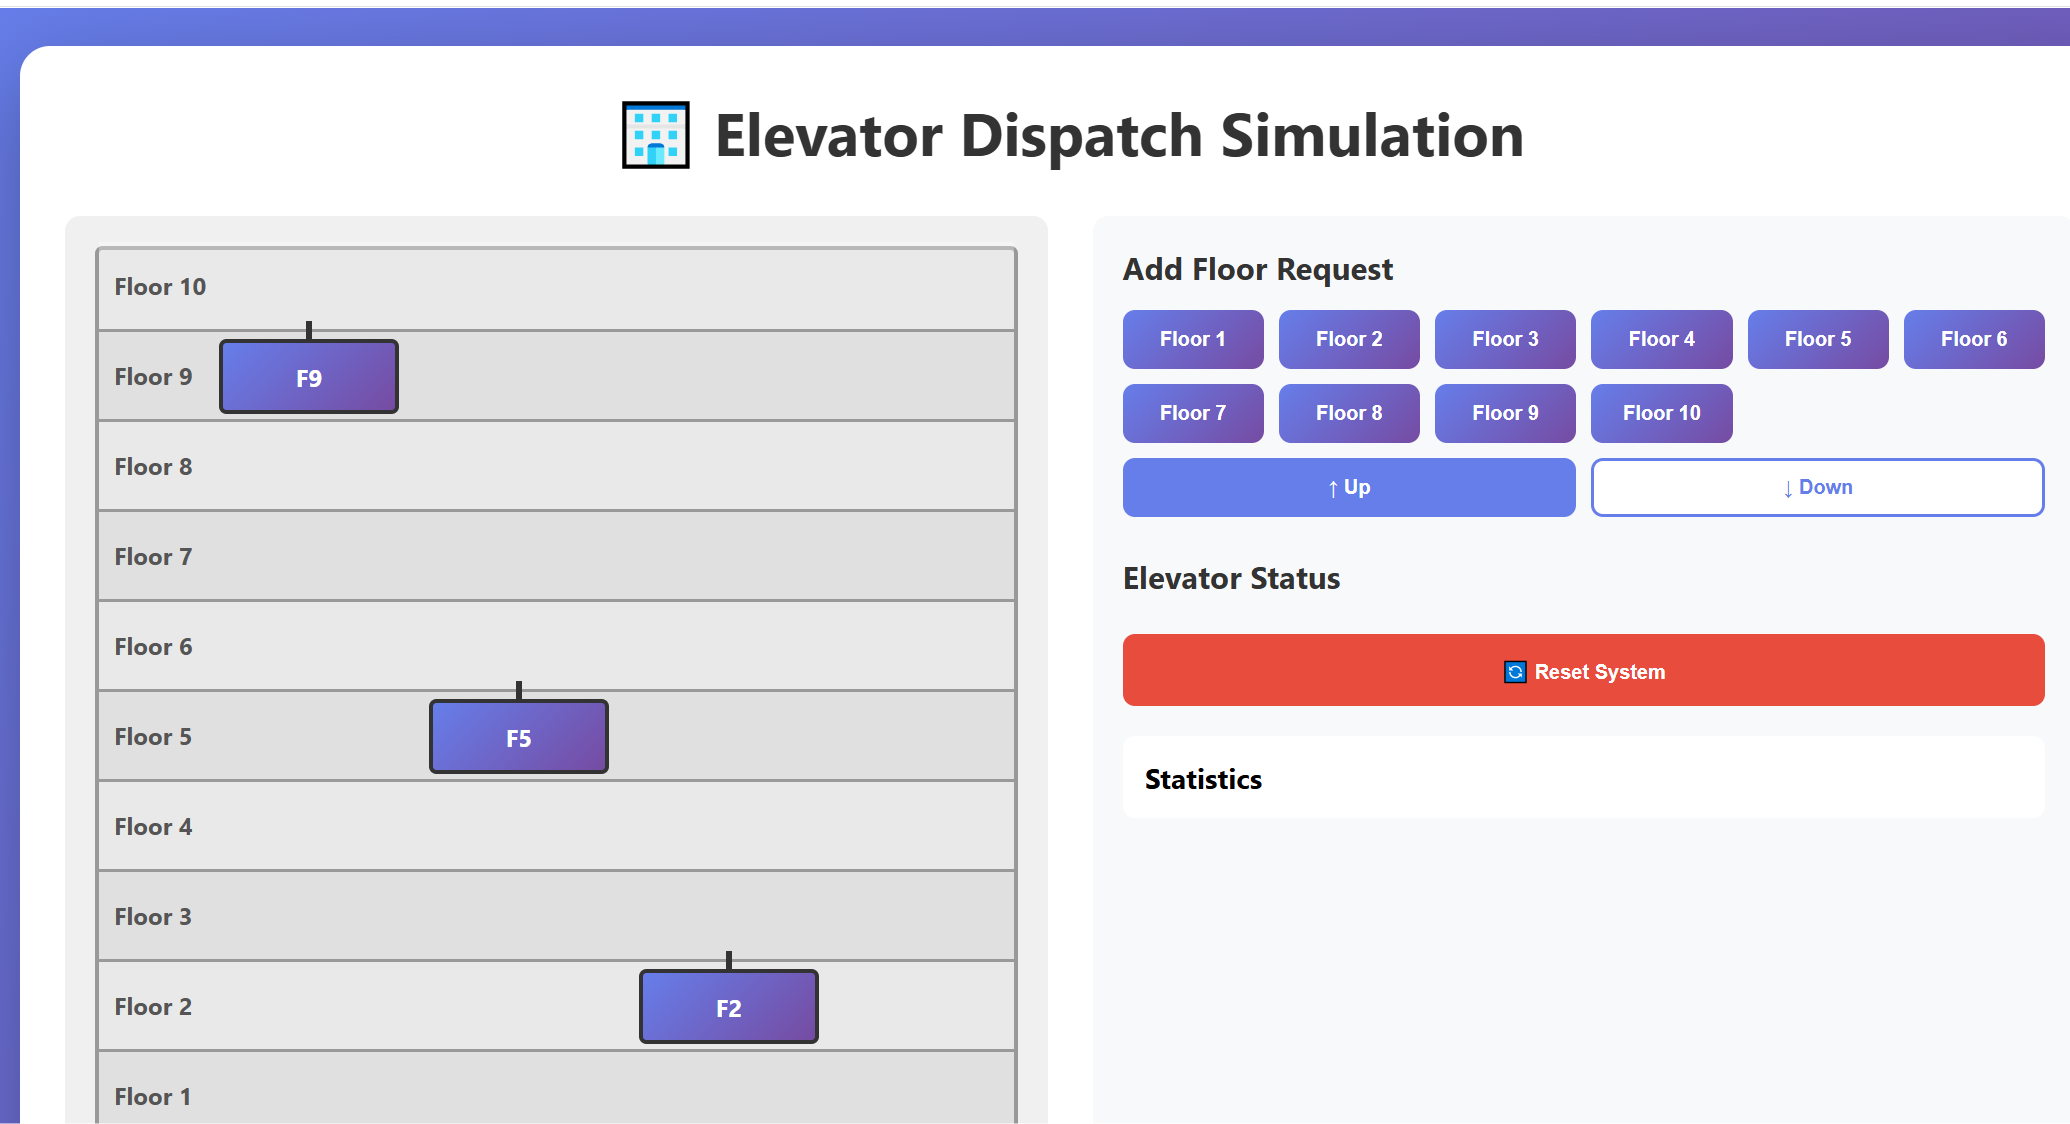Add a request for Floor 3
The height and width of the screenshot is (1124, 2070).
[1505, 339]
